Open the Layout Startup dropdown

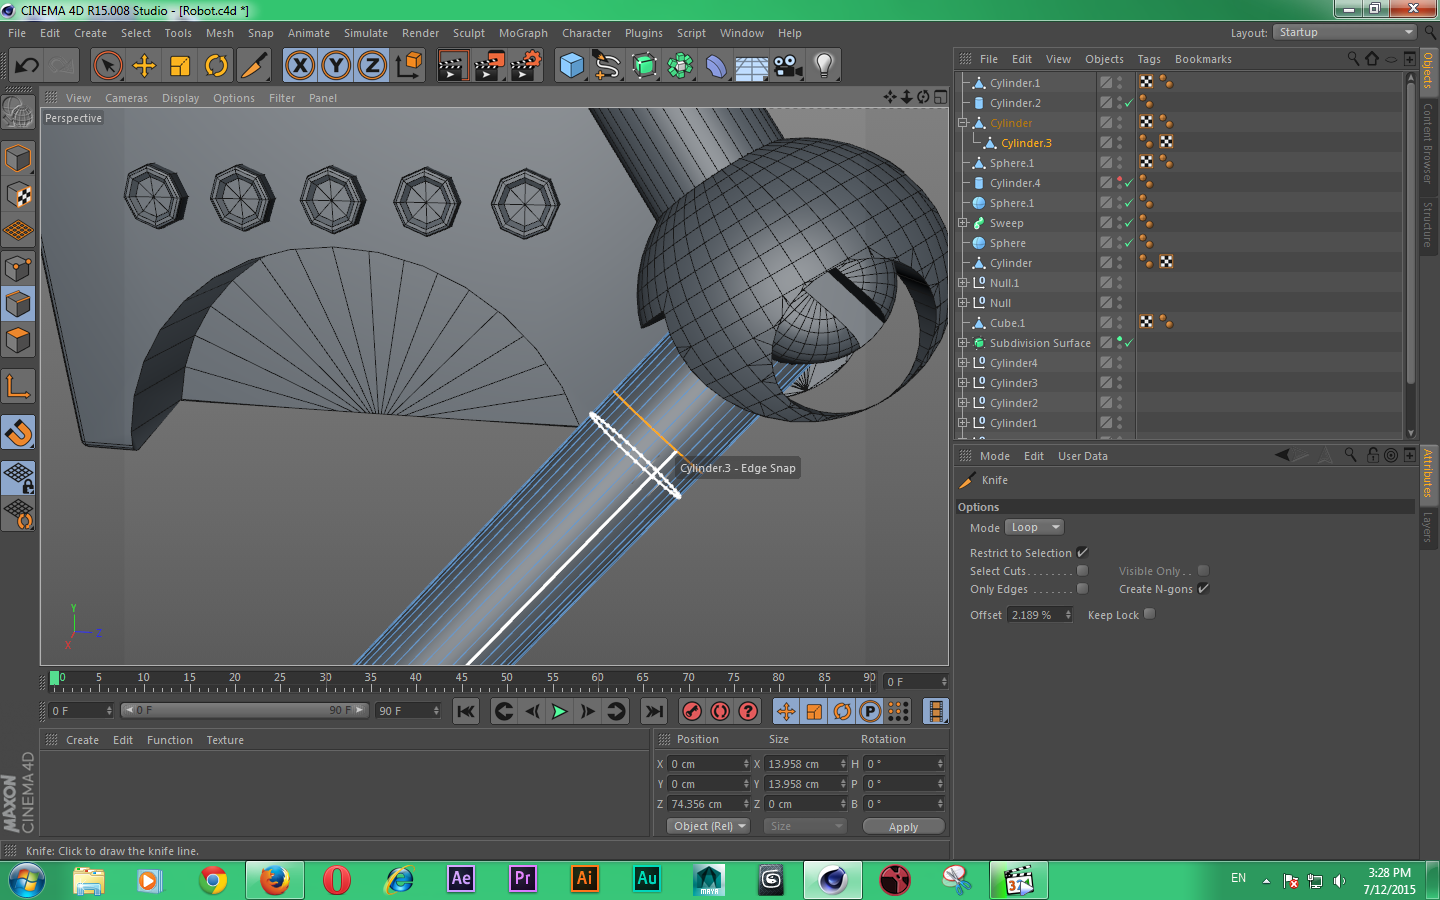1345,32
